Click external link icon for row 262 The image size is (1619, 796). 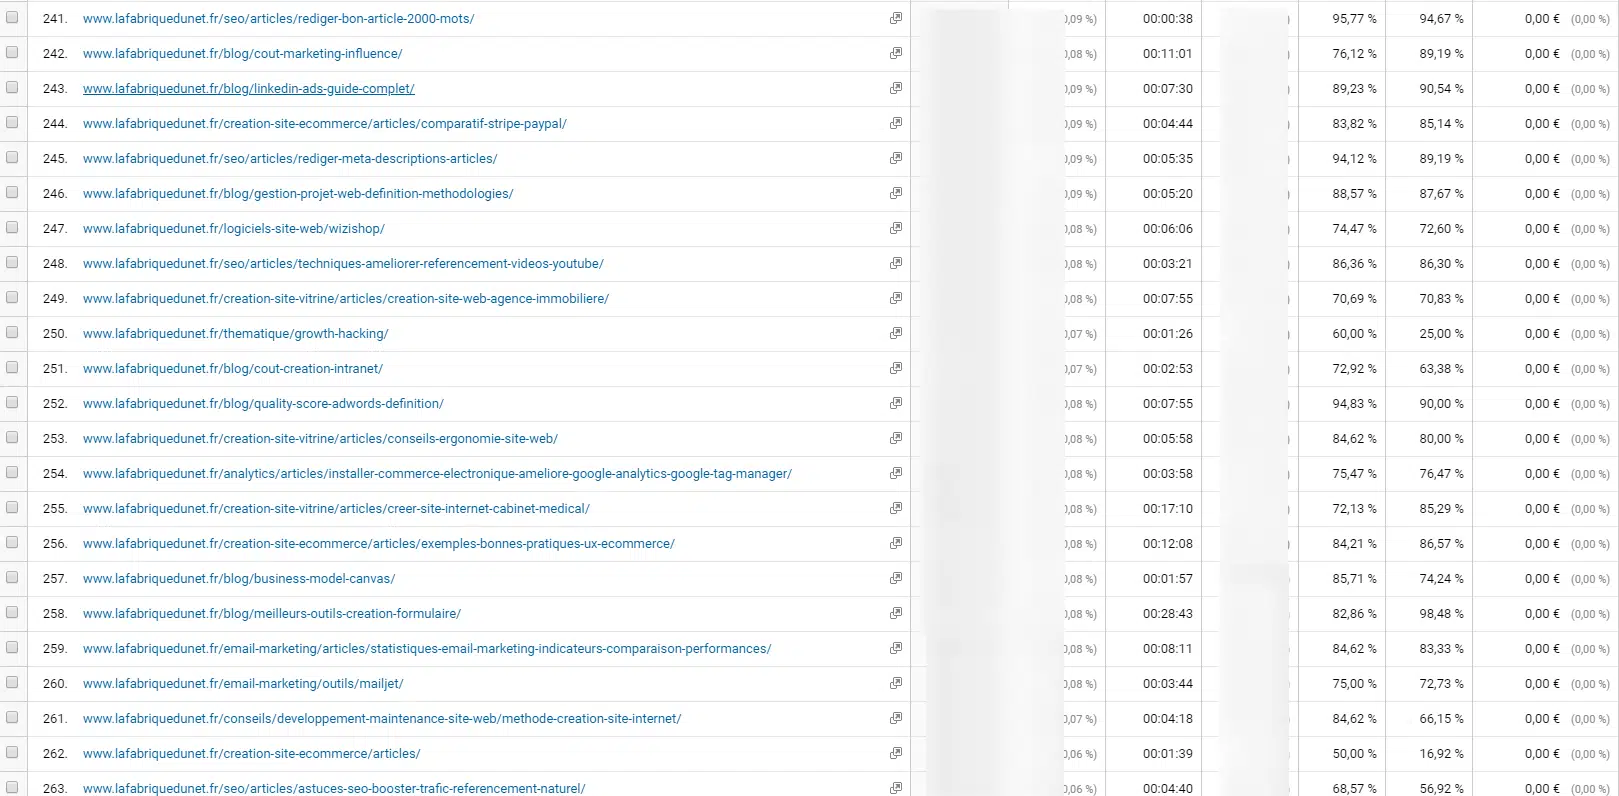point(896,753)
